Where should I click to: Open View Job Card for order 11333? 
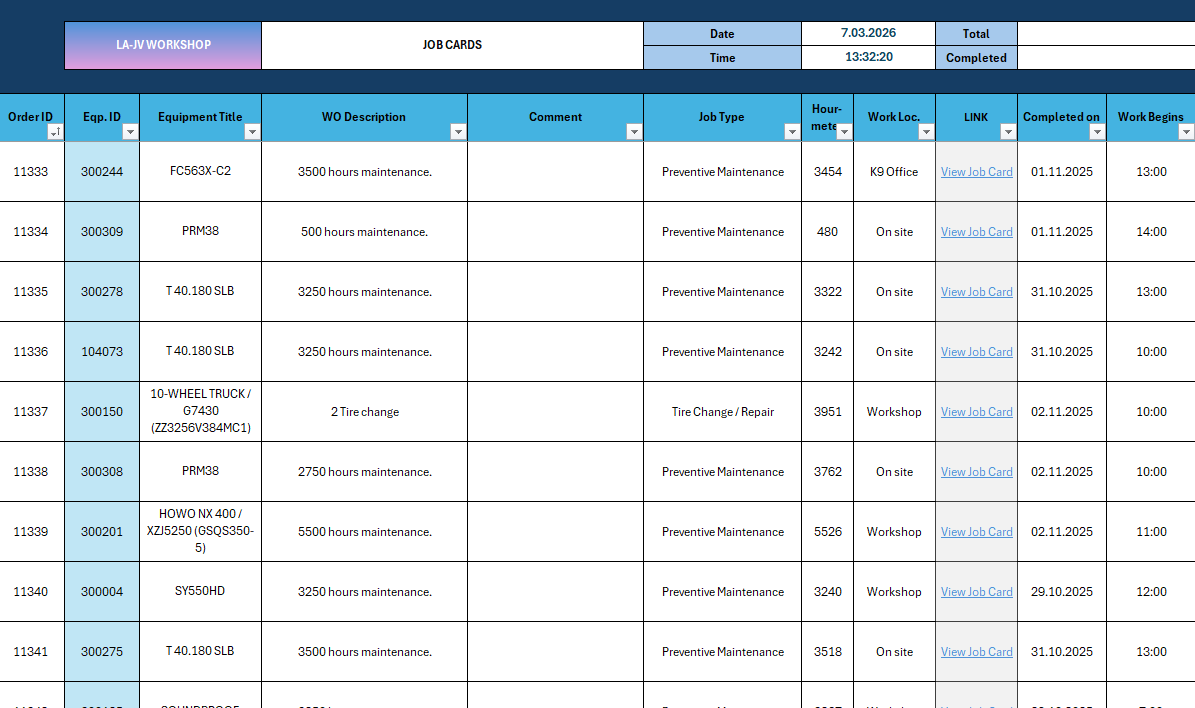tap(976, 171)
